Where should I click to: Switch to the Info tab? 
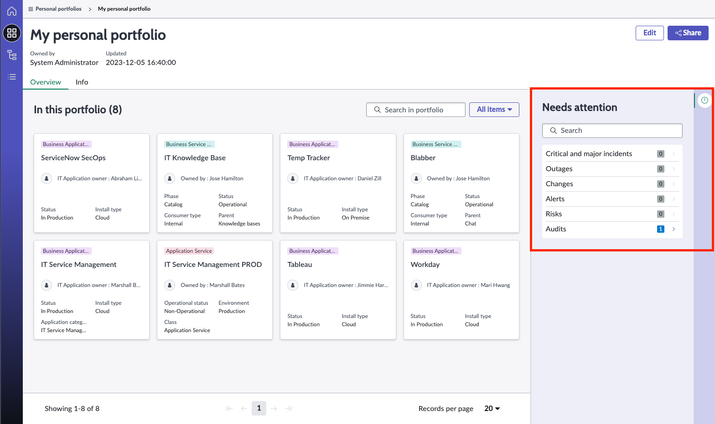[x=82, y=82]
